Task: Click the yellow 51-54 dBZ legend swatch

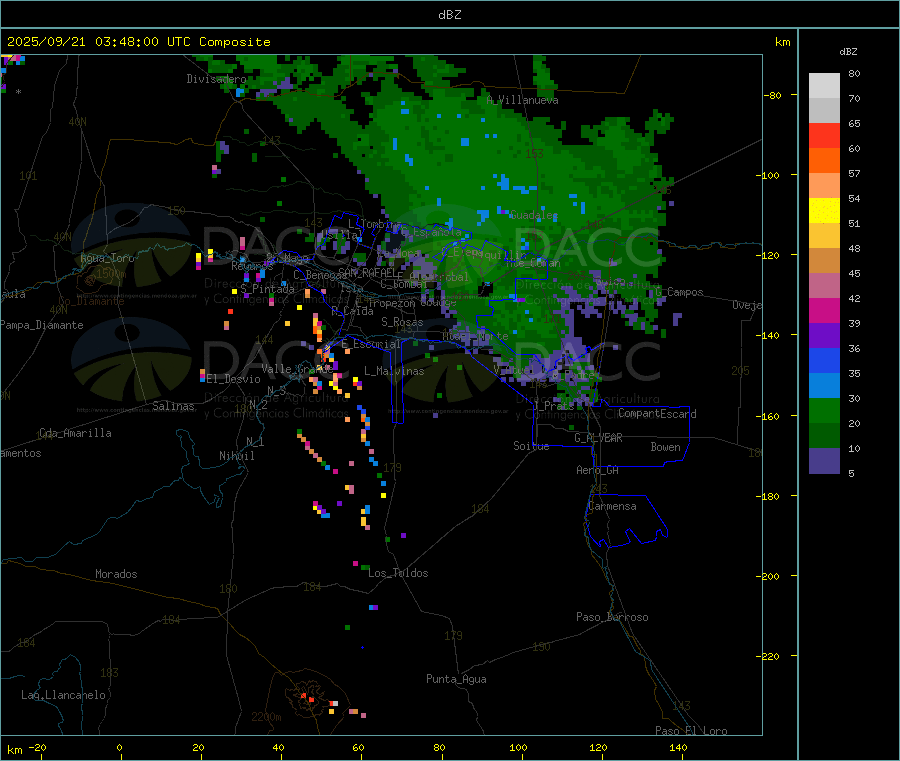Action: click(824, 211)
